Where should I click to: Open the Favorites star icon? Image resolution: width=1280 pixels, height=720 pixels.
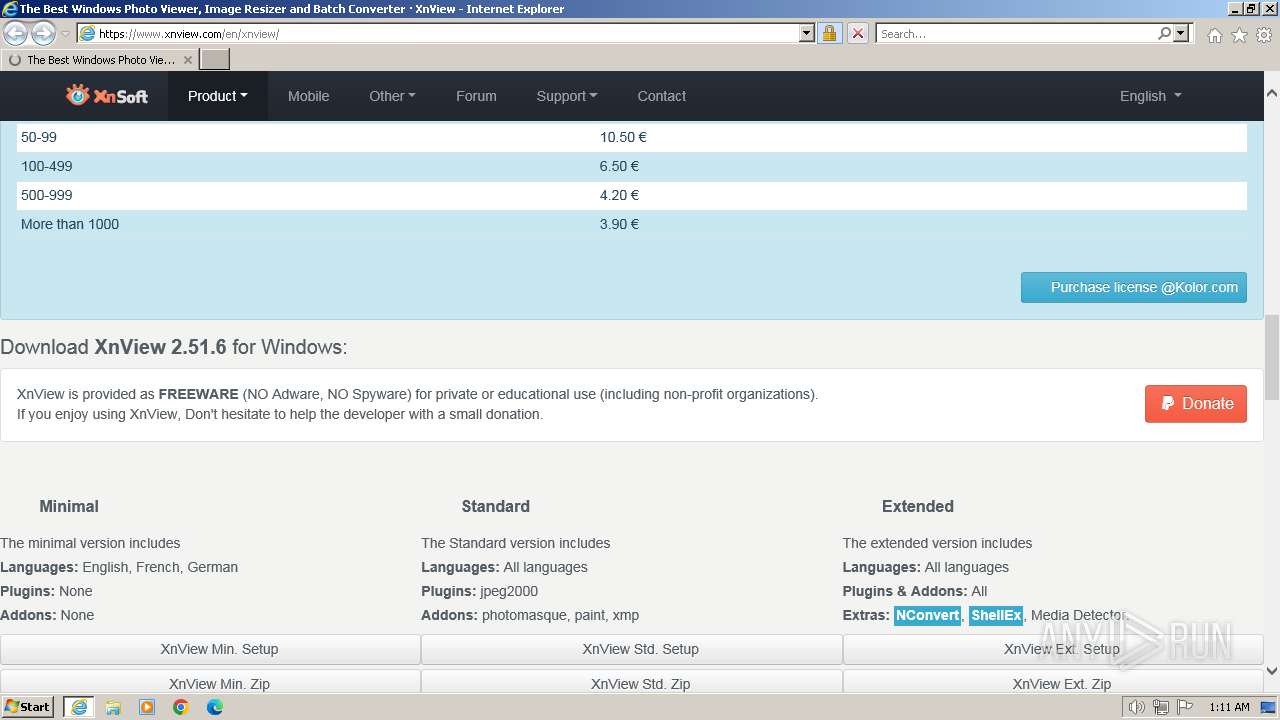[x=1239, y=35]
